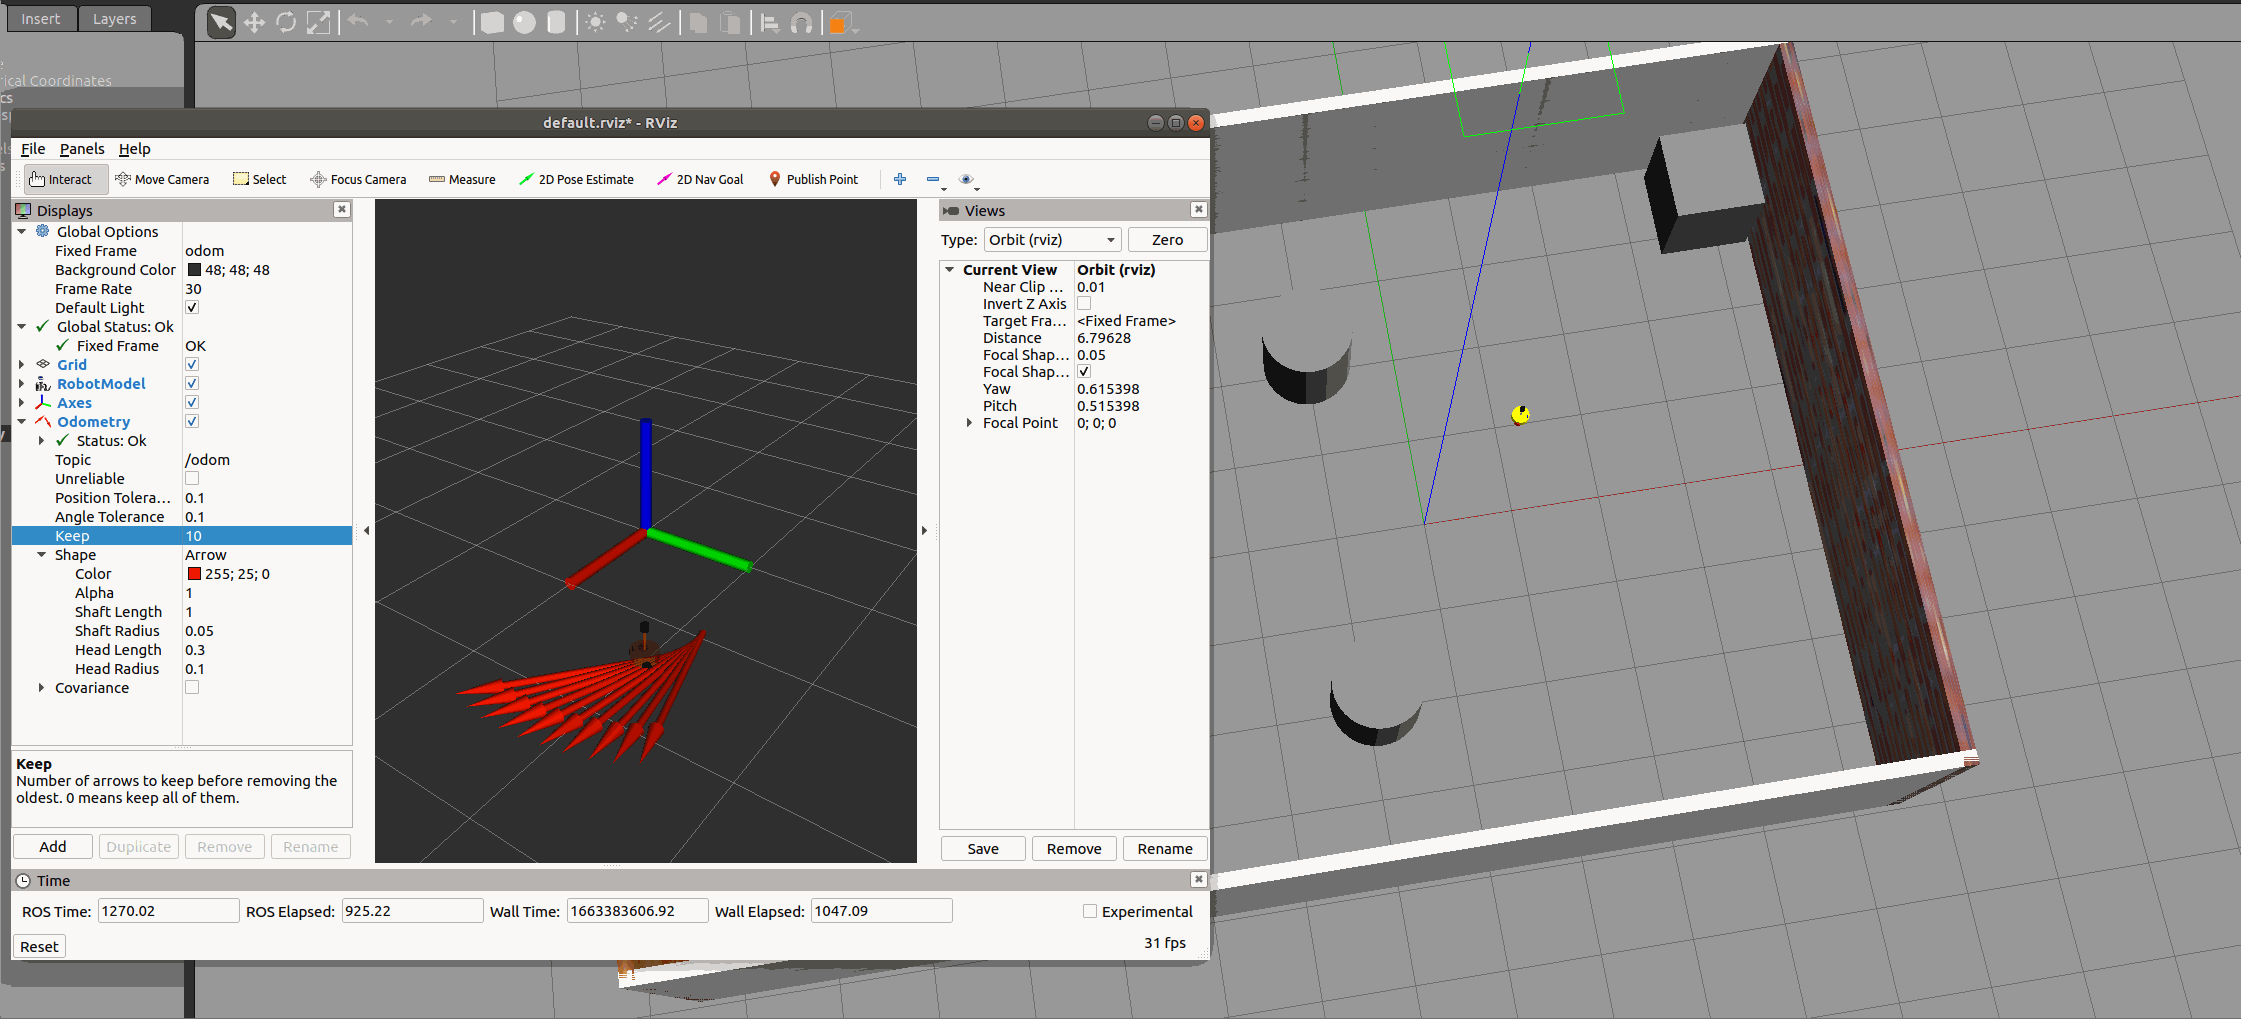Expand the Covariance properties
Screen dimensions: 2241x1019
(41, 687)
